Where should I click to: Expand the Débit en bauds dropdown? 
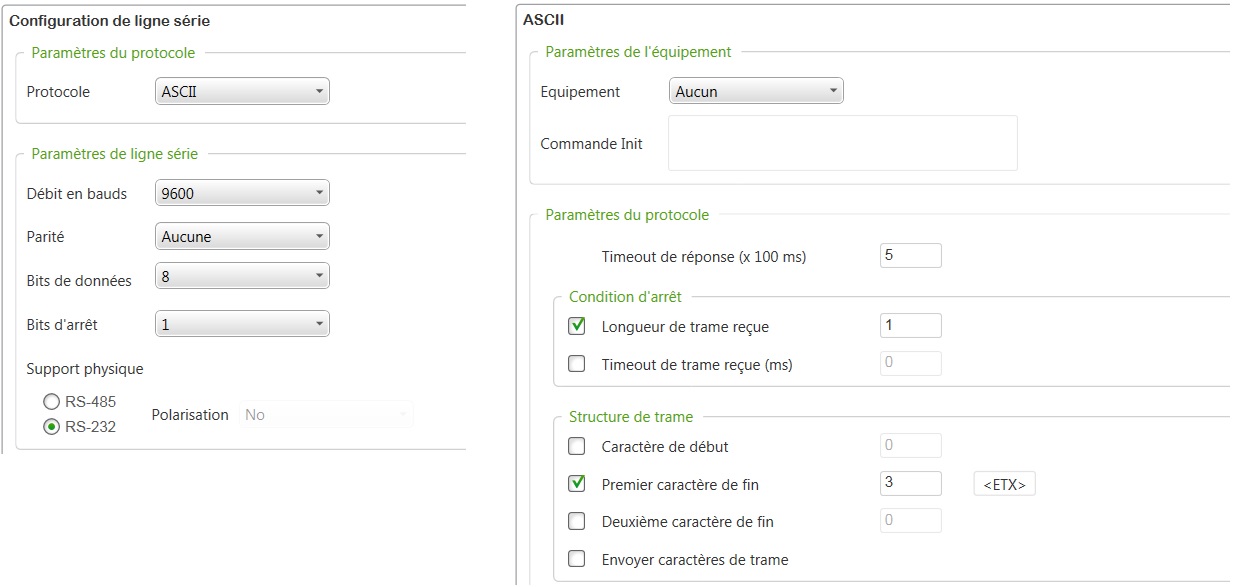242,193
